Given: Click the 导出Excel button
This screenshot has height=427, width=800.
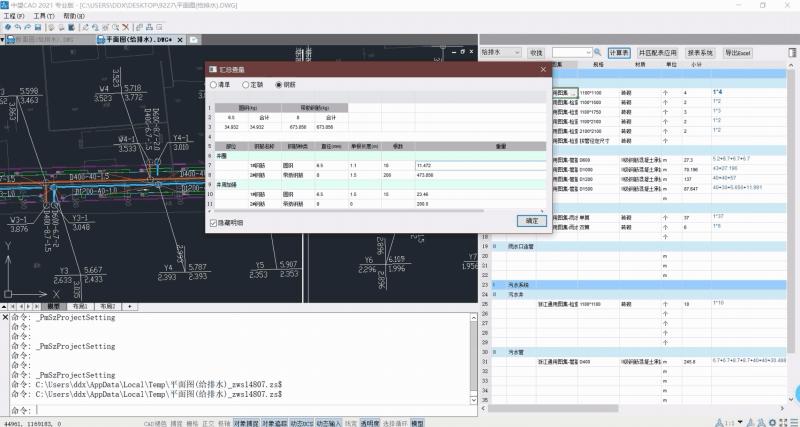Looking at the screenshot, I should pyautogui.click(x=739, y=52).
